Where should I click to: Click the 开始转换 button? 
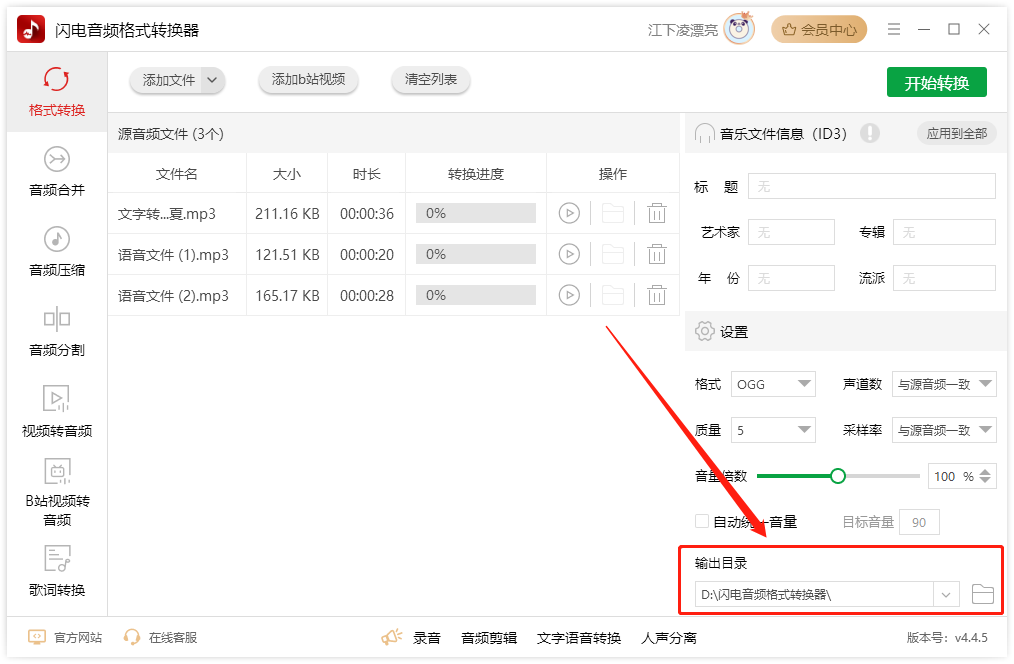[x=936, y=83]
